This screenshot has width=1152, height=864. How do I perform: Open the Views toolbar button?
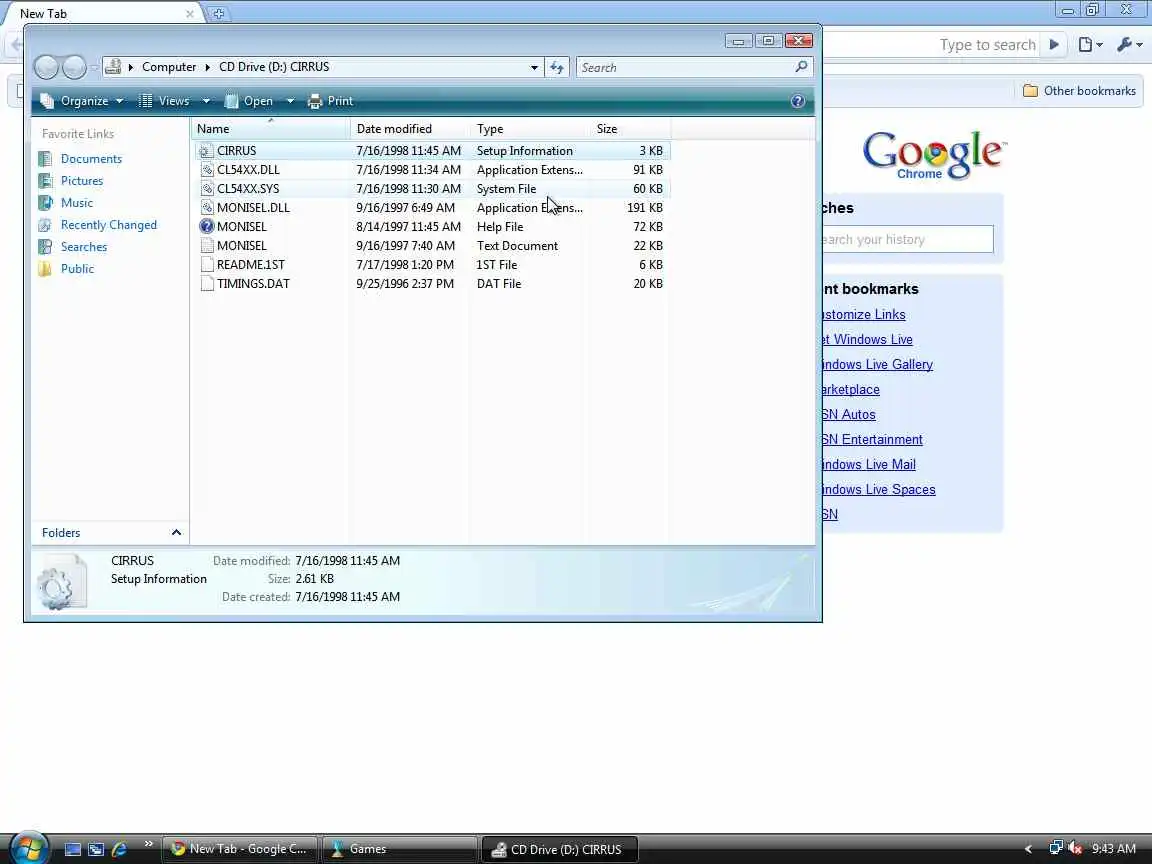[x=165, y=101]
